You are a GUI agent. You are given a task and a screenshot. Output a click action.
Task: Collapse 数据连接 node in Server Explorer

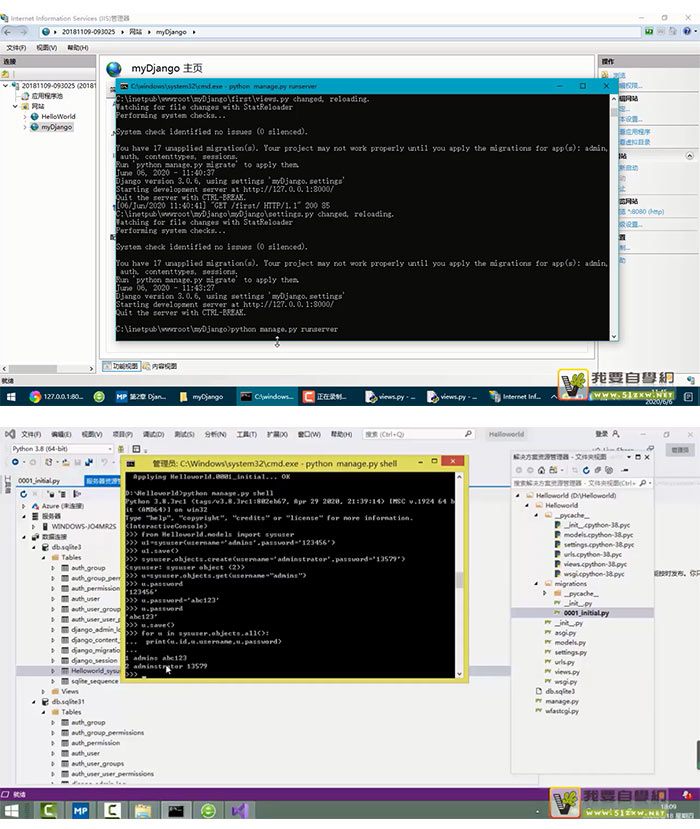click(23, 537)
